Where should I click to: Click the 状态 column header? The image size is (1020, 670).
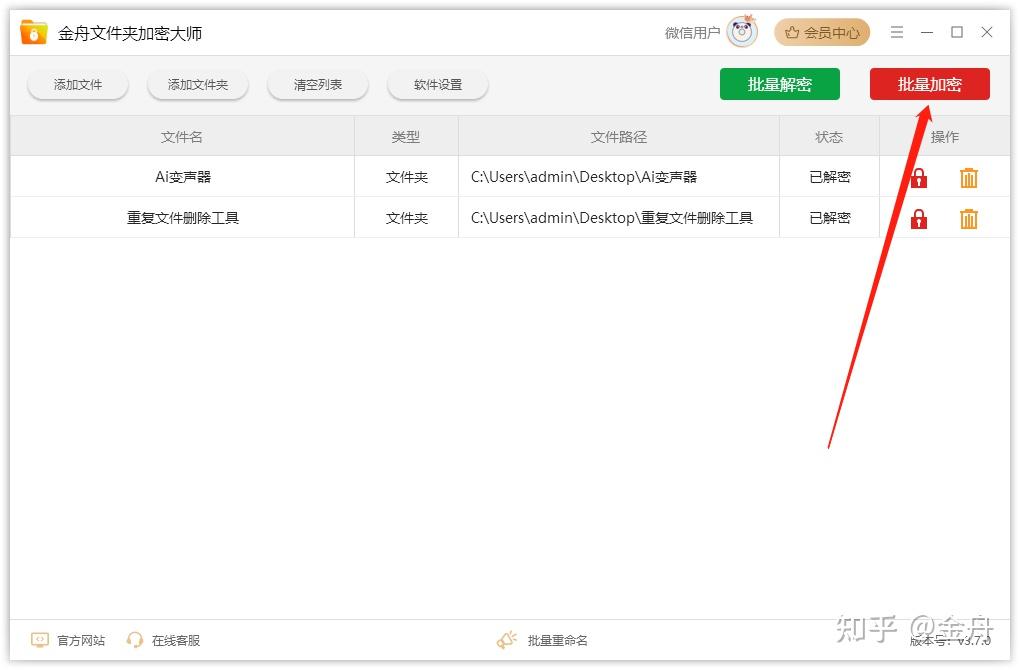(x=829, y=137)
